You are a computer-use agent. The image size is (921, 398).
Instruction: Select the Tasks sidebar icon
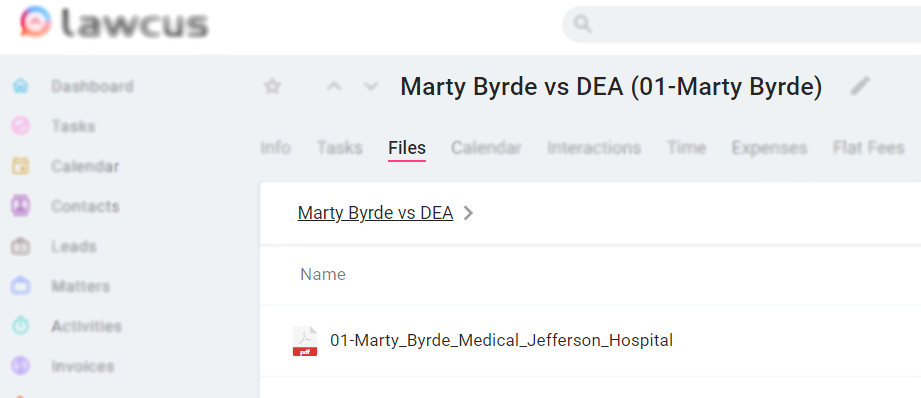pos(21,126)
